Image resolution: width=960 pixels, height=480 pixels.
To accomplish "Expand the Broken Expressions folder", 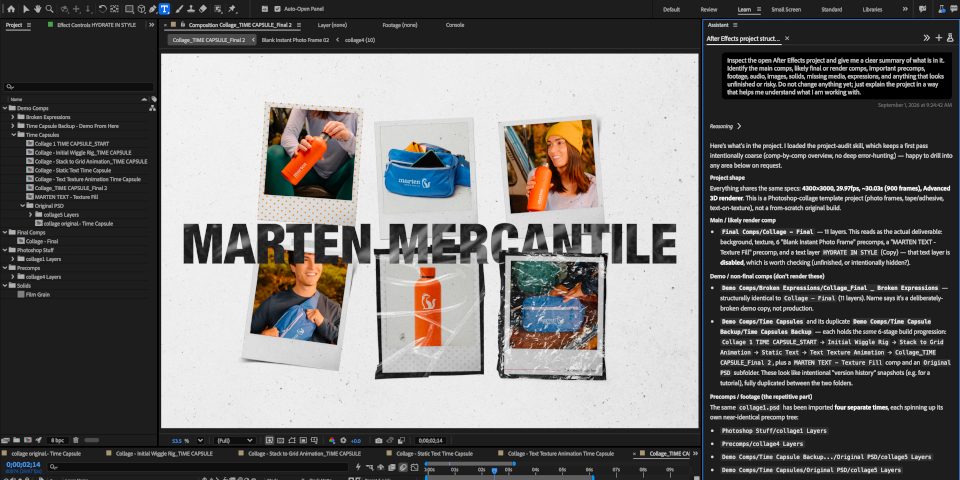I will 13,117.
